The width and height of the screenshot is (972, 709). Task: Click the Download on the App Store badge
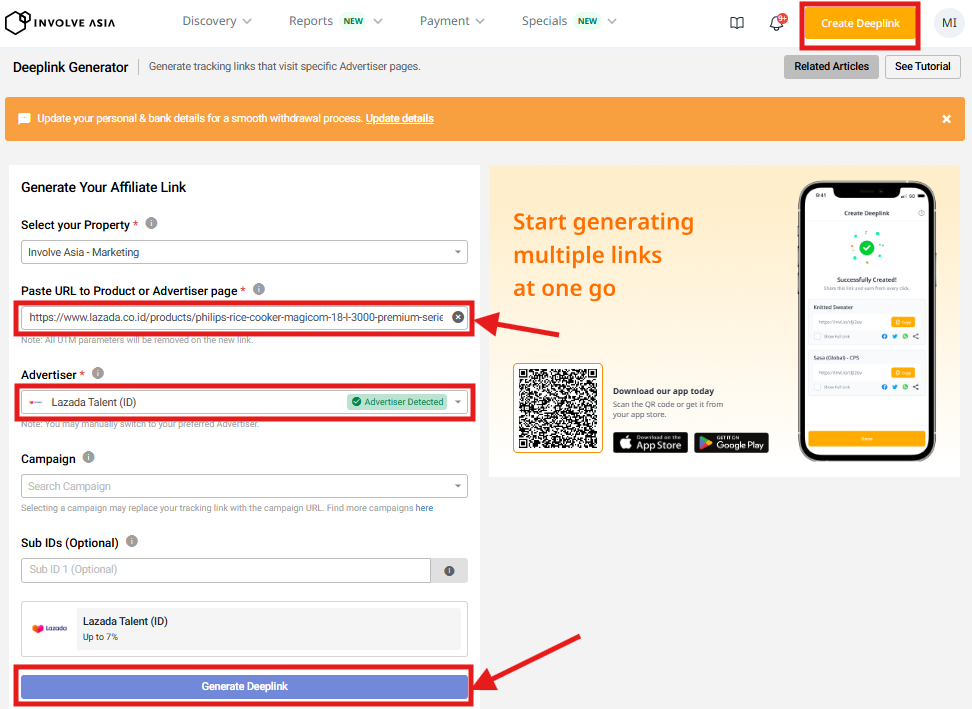pos(650,442)
